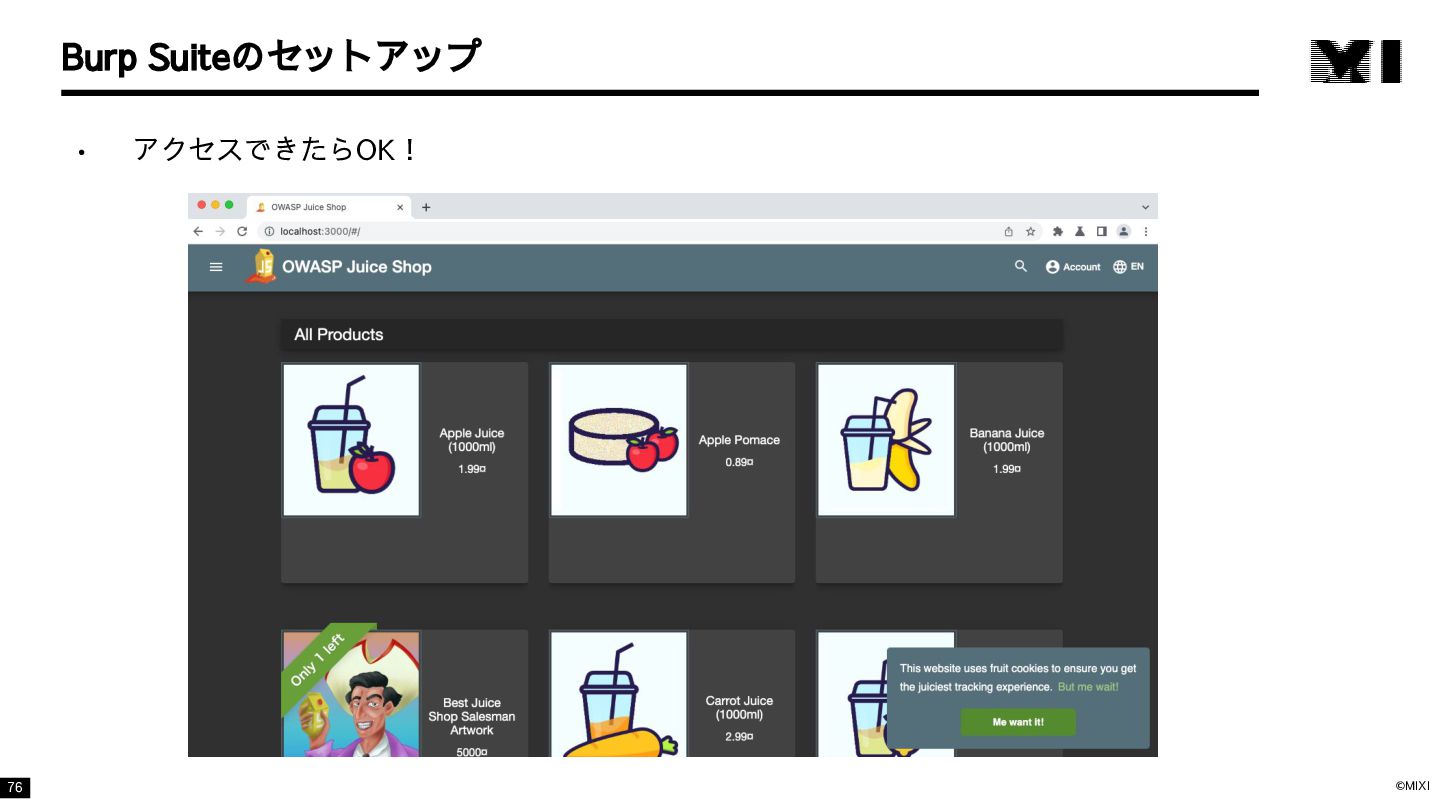1440x810 pixels.
Task: Click the Apple Pomace product name
Action: (739, 440)
